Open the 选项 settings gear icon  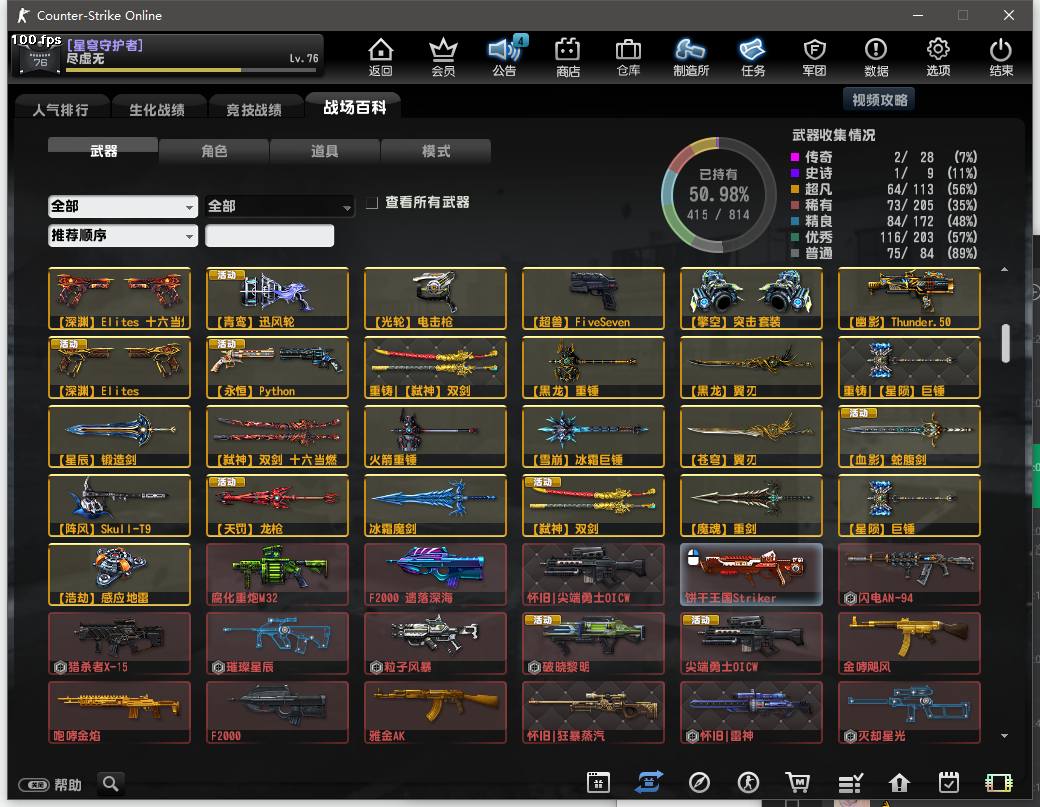pos(938,56)
